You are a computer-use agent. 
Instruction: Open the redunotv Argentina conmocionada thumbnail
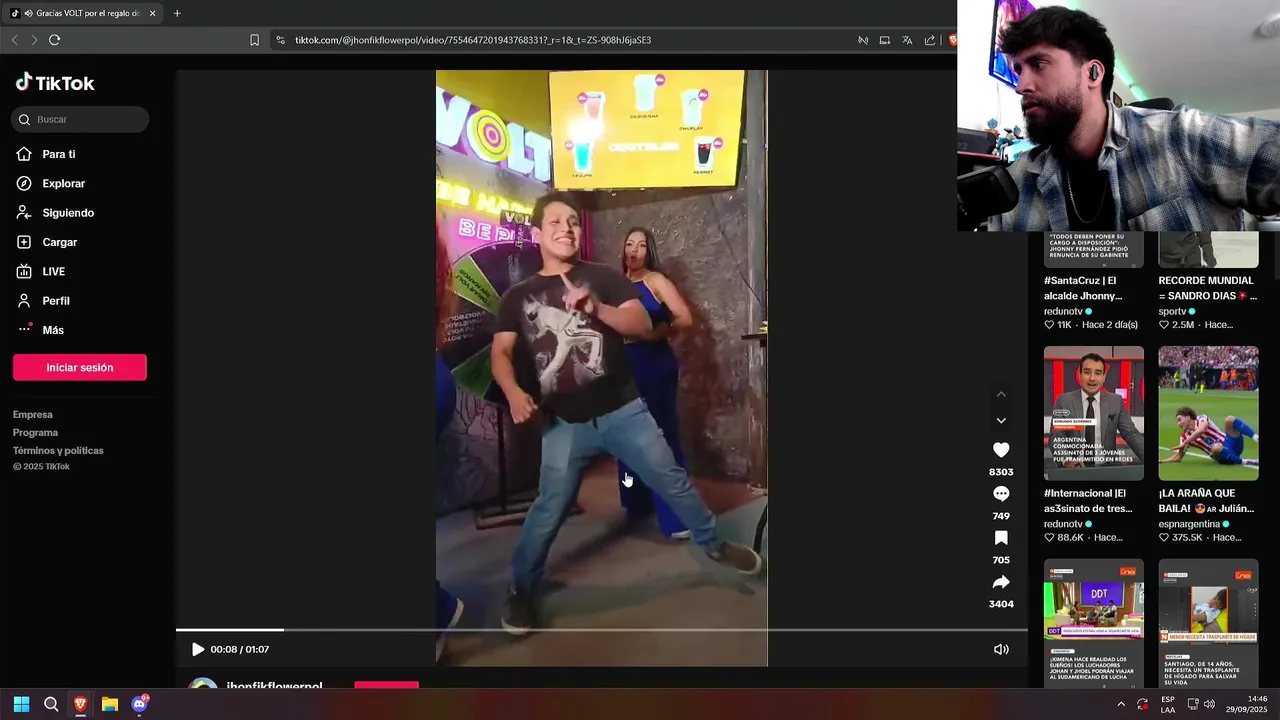[1094, 413]
